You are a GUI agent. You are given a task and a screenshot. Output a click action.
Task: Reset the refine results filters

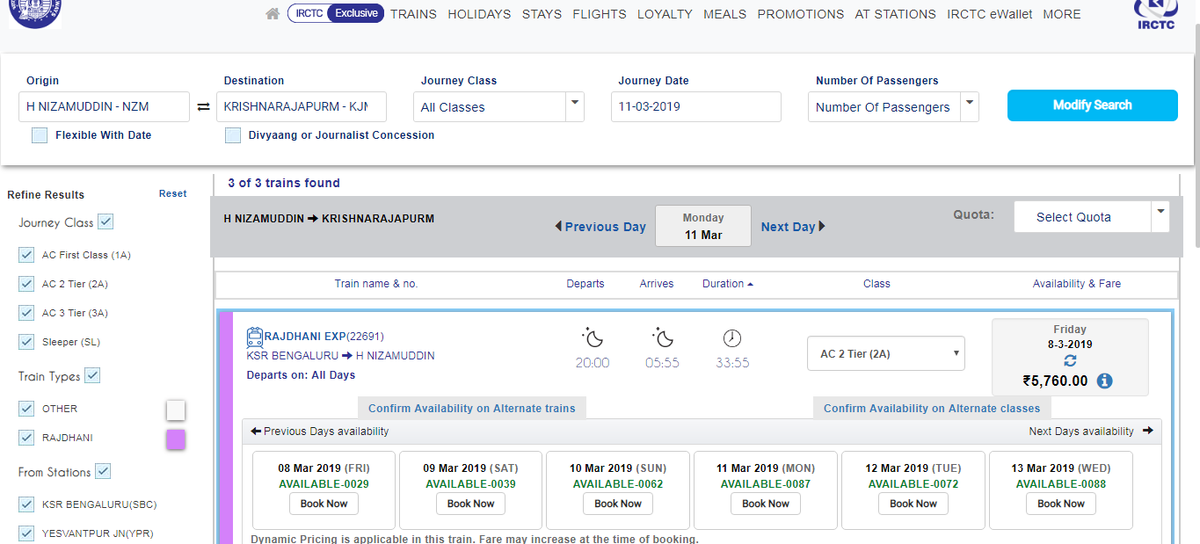tap(173, 194)
